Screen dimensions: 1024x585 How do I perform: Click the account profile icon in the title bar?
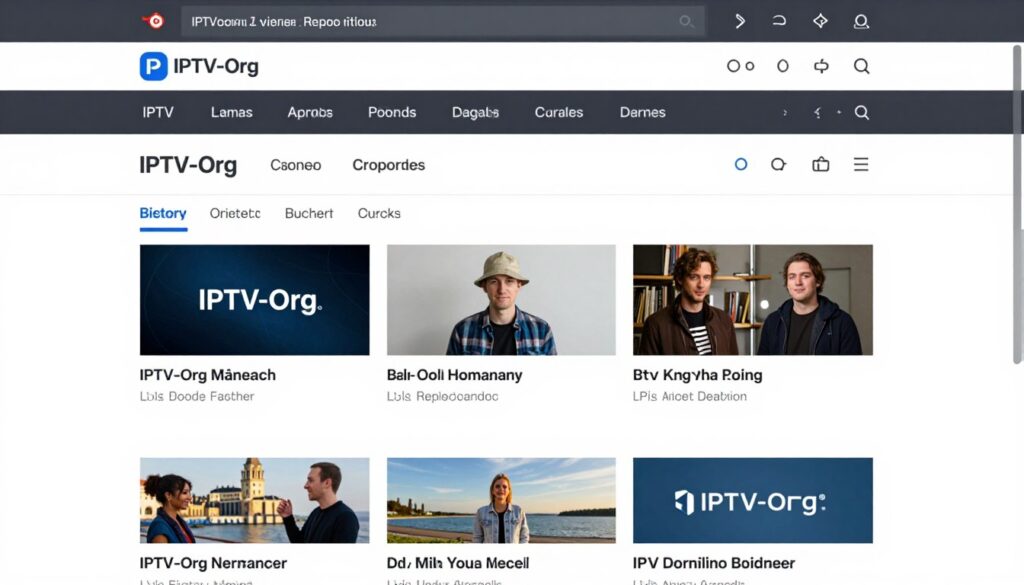(x=861, y=21)
